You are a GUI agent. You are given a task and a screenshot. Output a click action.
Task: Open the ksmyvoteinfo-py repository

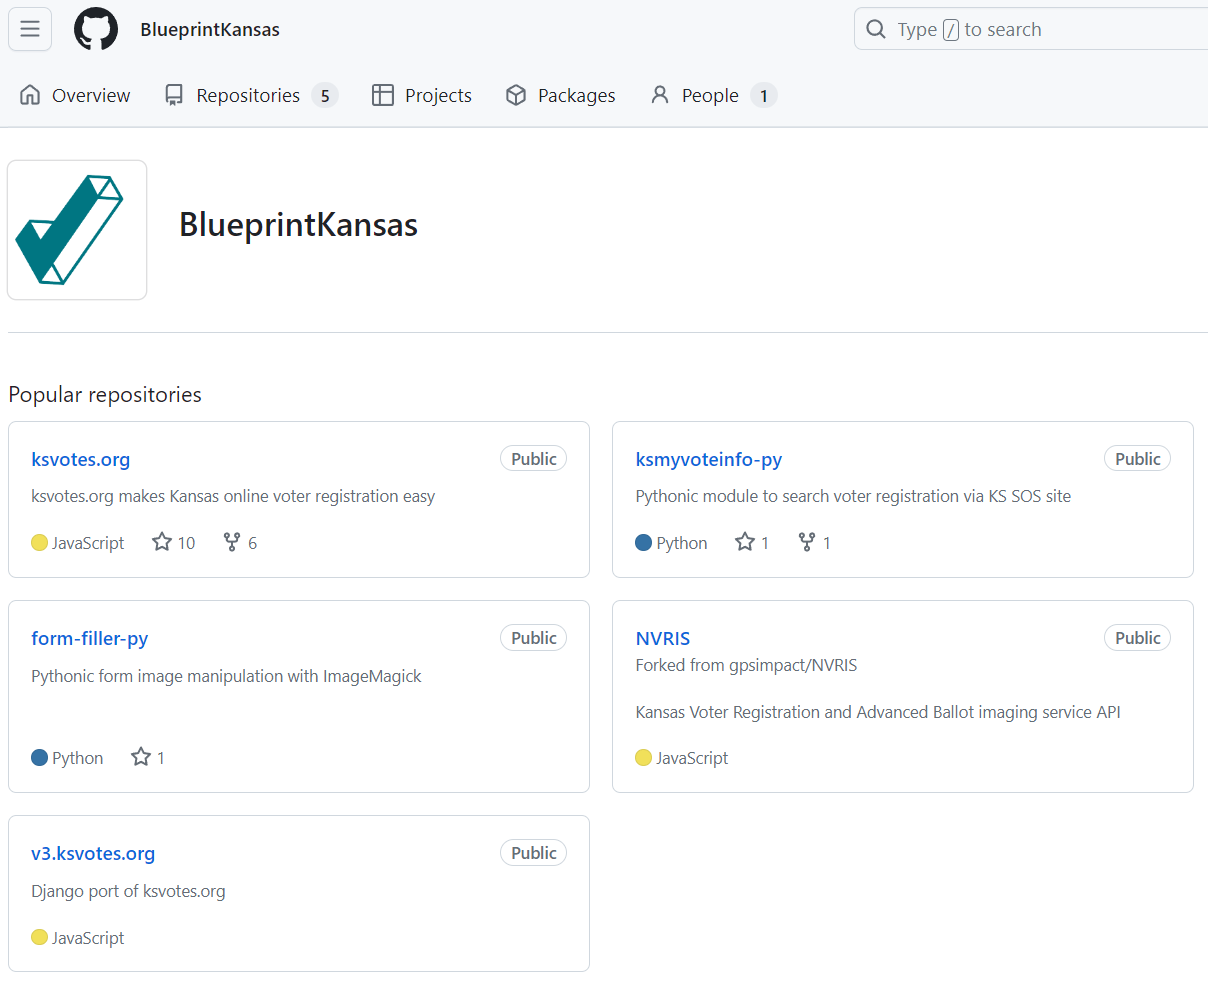[x=709, y=460]
